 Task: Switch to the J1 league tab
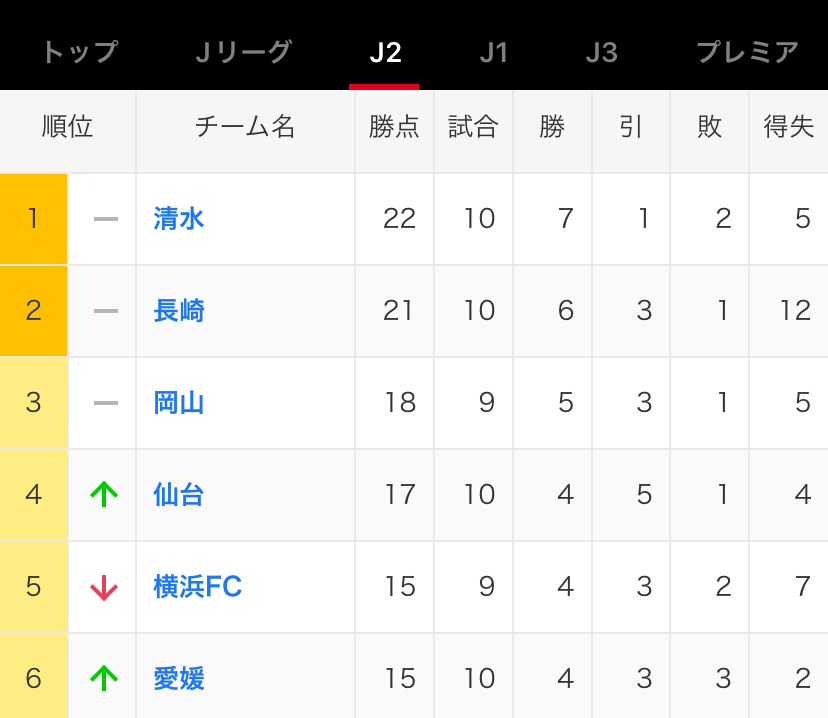point(494,52)
